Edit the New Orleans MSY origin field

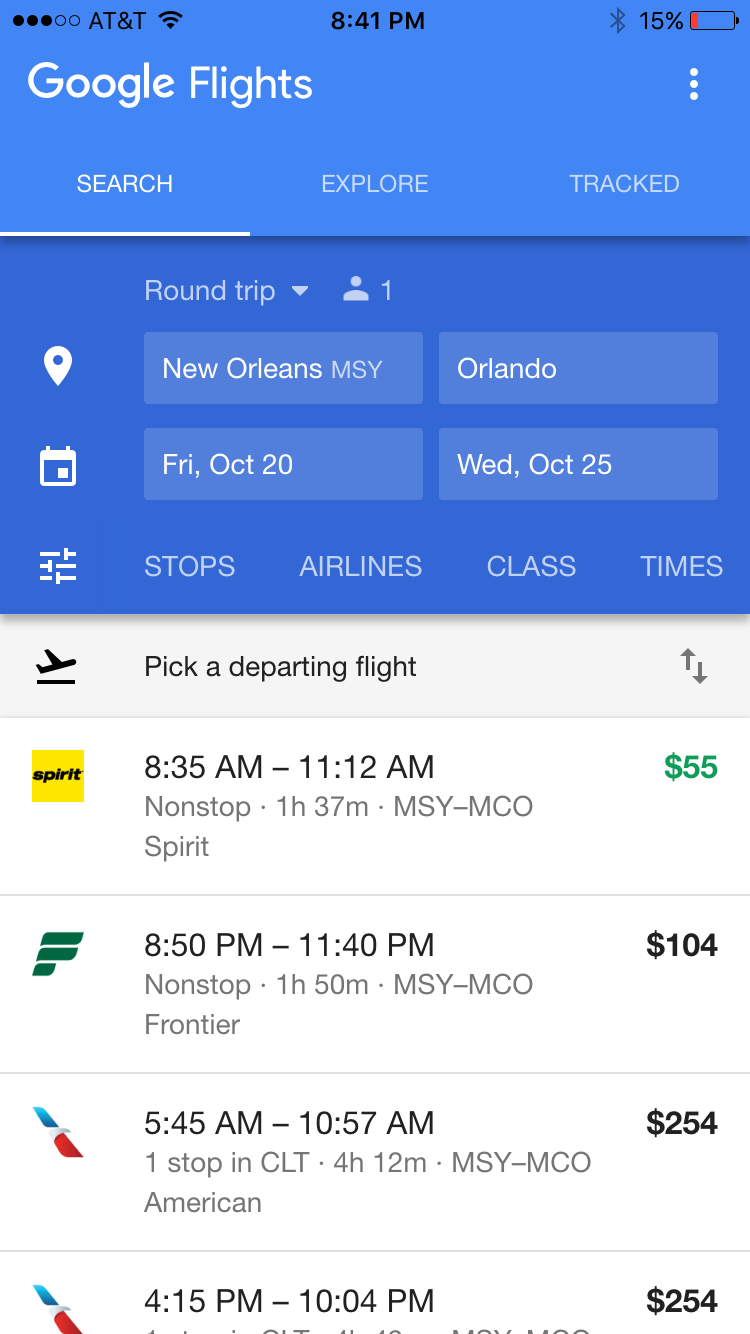[283, 368]
